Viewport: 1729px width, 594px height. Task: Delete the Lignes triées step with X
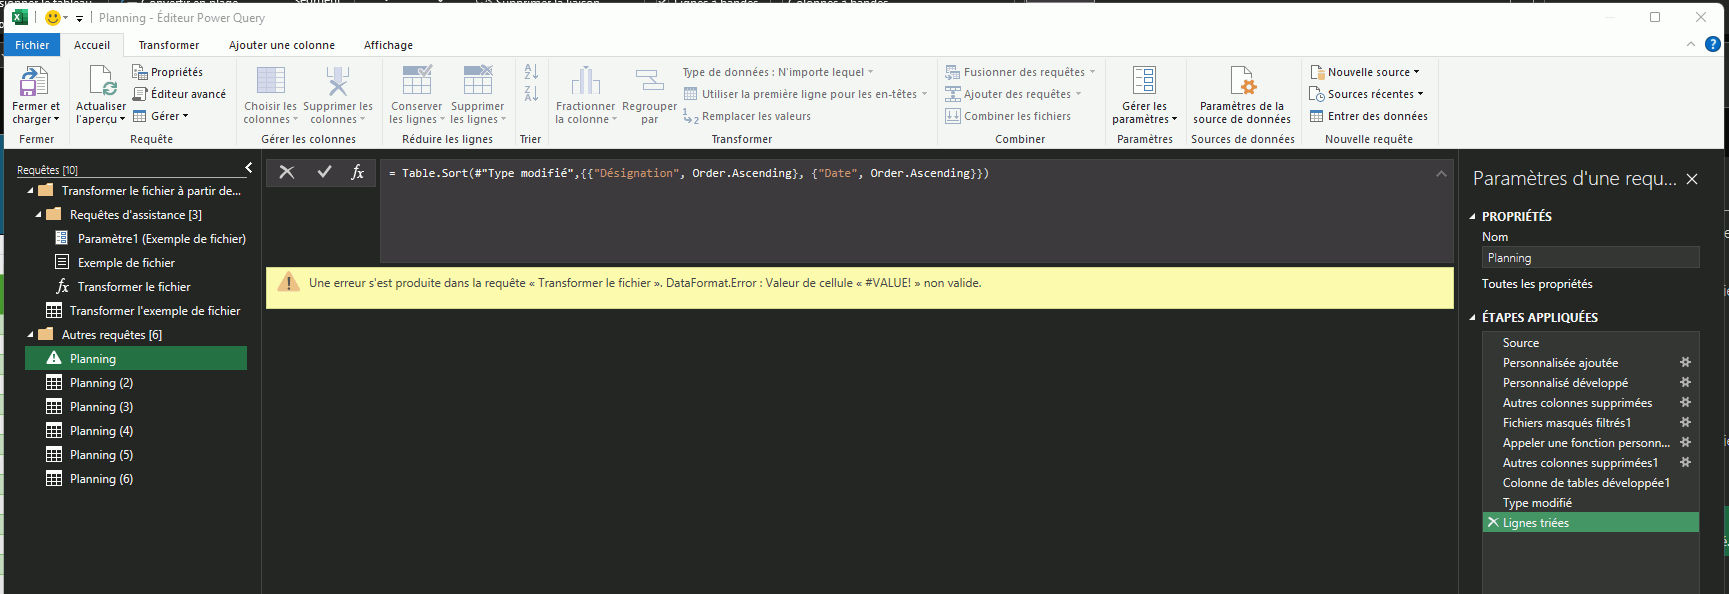coord(1493,522)
